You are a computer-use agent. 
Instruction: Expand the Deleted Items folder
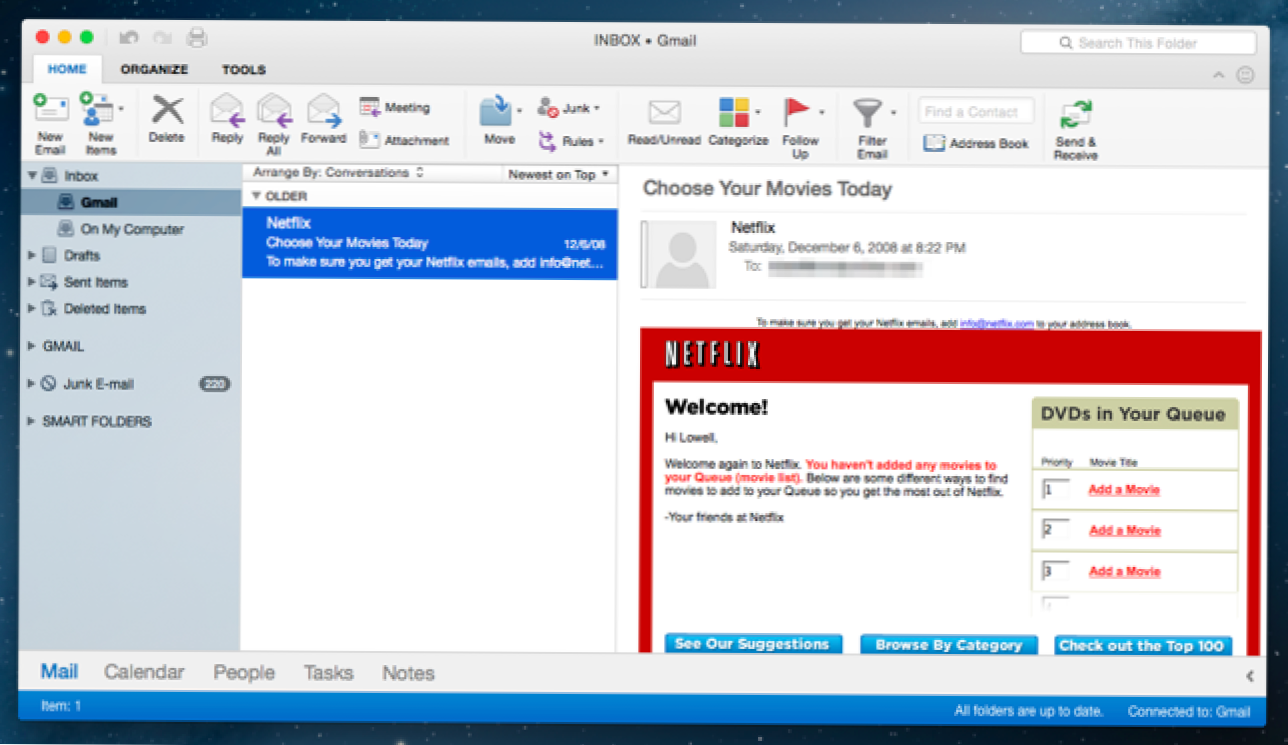click(32, 309)
